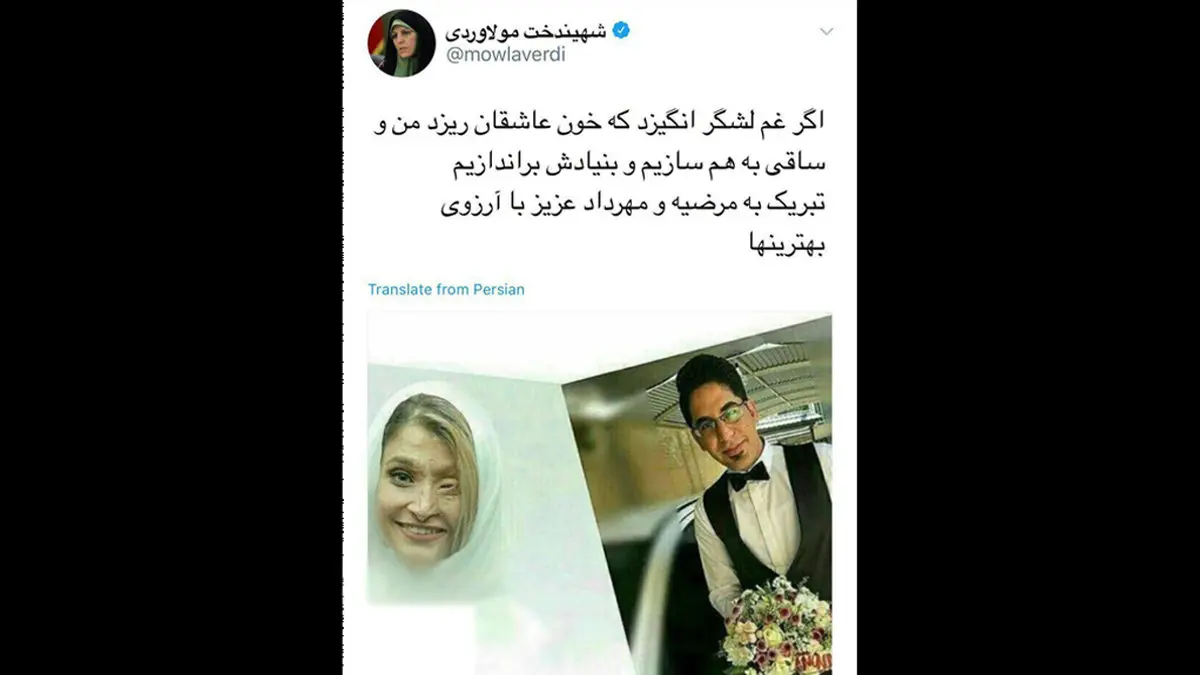Click the @mowlaverdi handle
This screenshot has width=1200, height=675.
coord(505,55)
